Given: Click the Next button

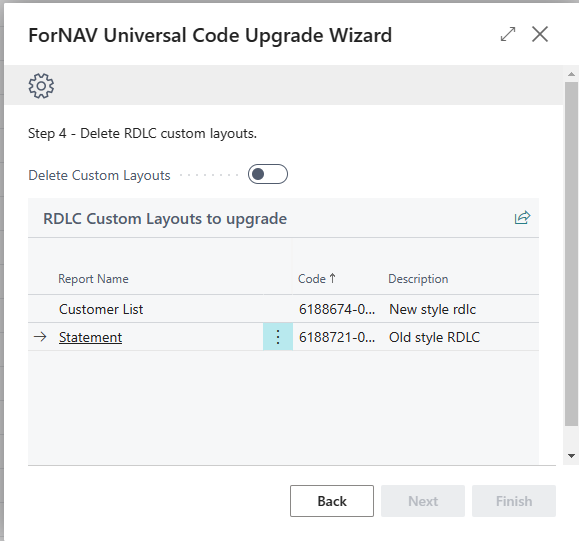Looking at the screenshot, I should click(423, 501).
